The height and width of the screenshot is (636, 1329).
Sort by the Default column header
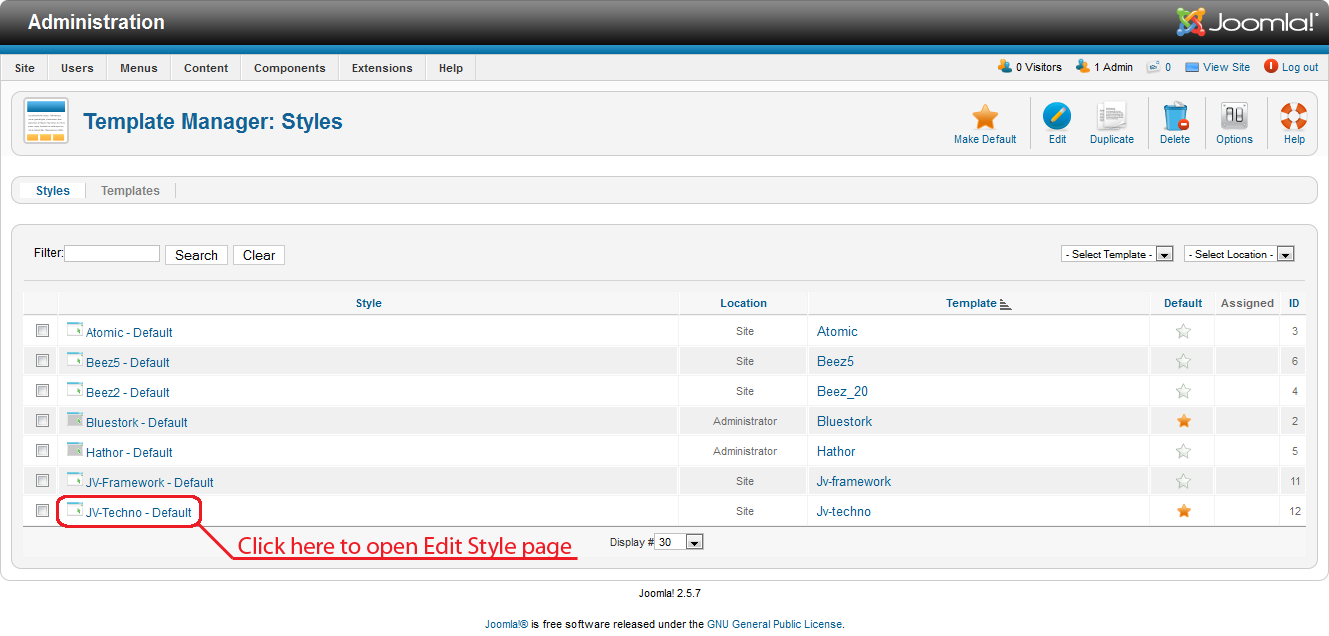1183,303
